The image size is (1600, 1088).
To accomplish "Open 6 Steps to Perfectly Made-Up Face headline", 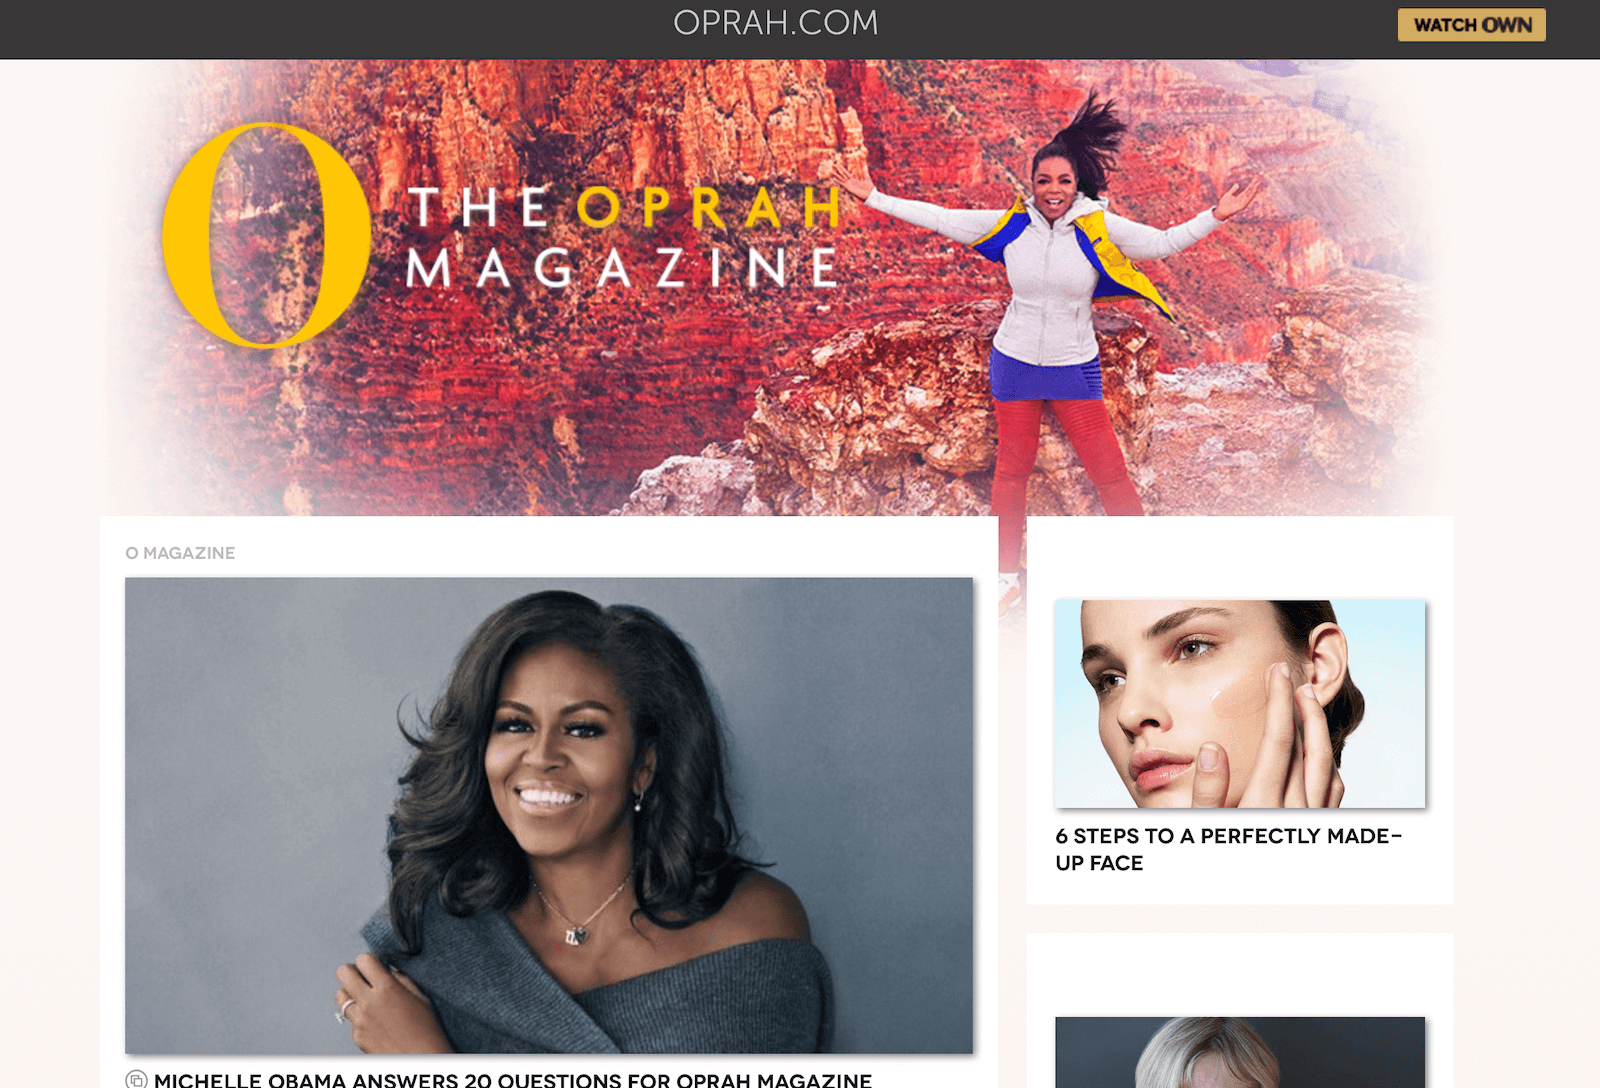I will click(x=1229, y=849).
